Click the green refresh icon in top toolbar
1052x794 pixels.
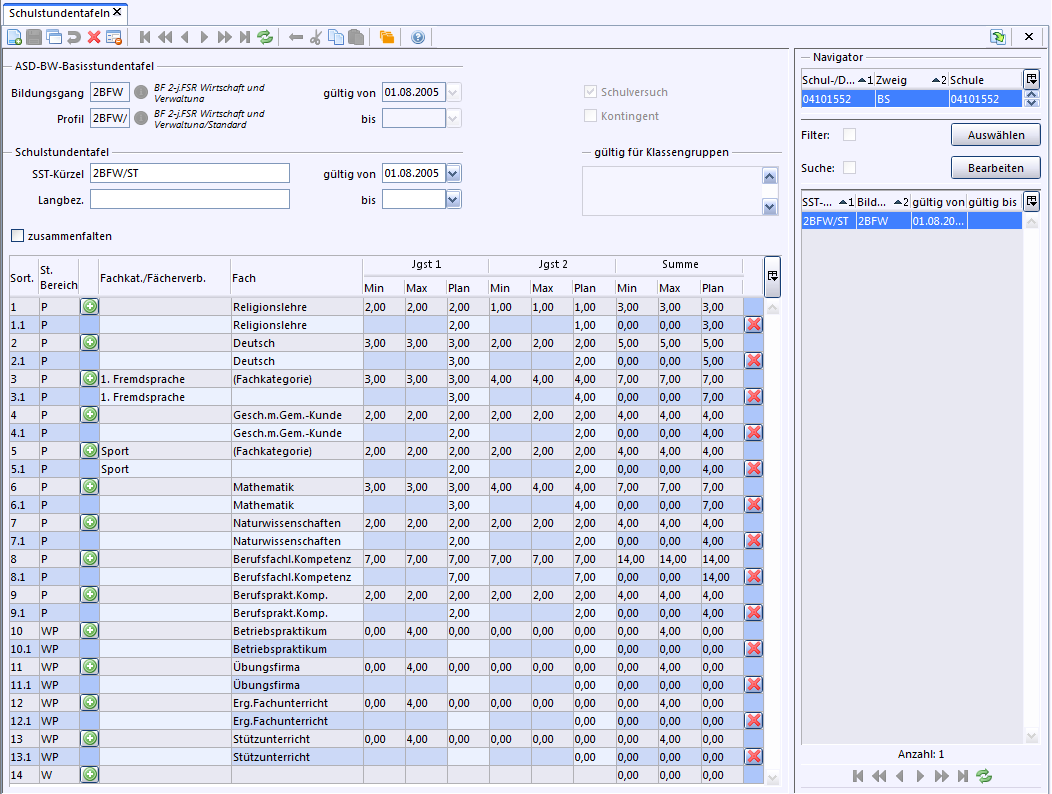pos(265,38)
